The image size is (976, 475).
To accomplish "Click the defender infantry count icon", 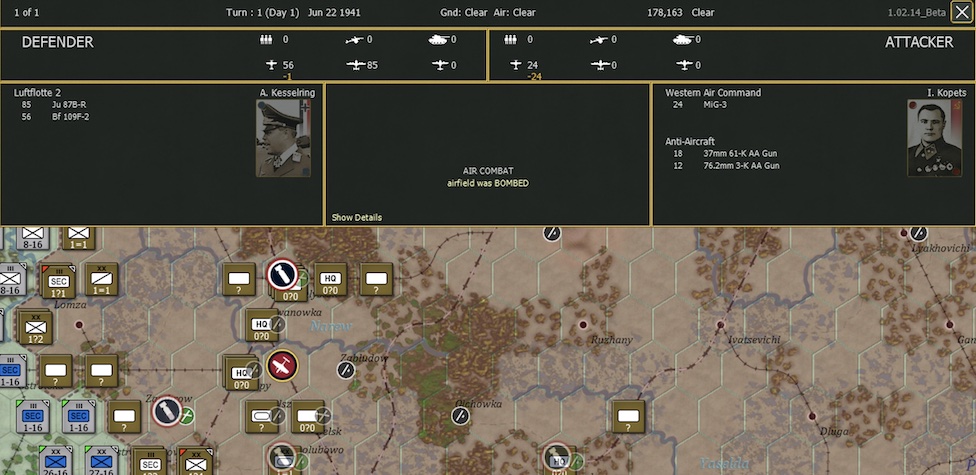I will tap(266, 40).
